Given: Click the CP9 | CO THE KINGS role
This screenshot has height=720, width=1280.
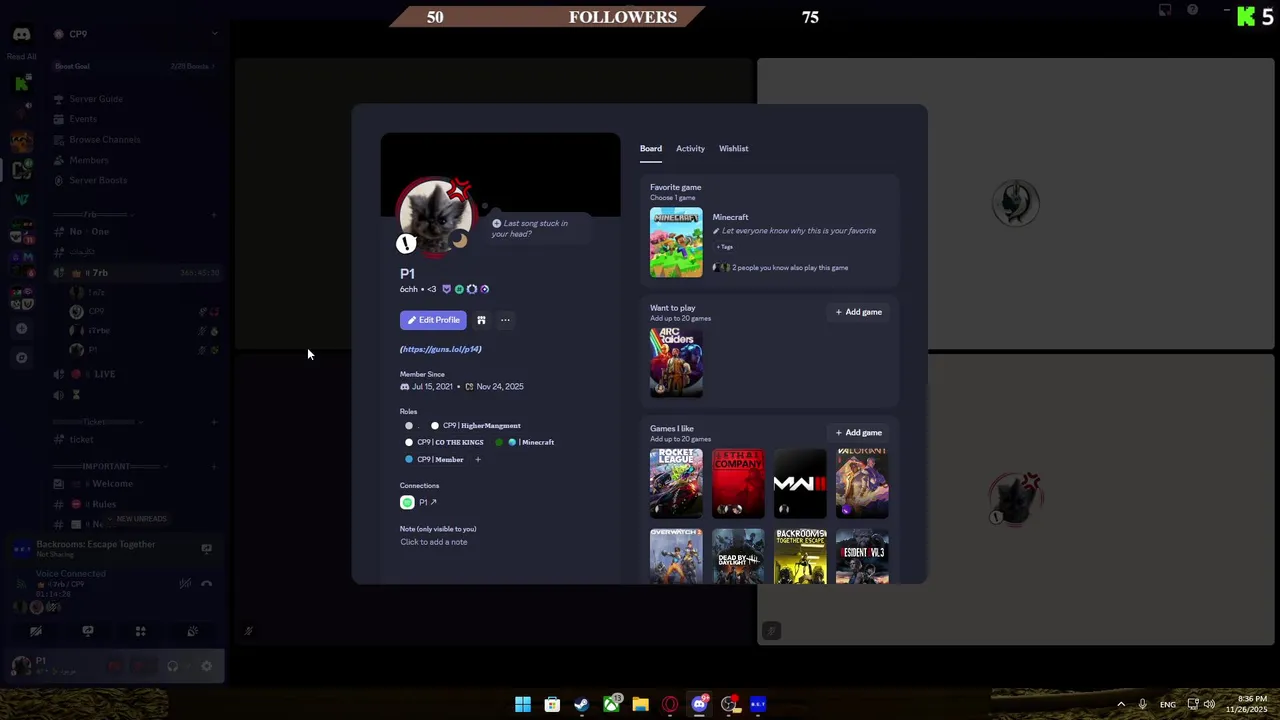Looking at the screenshot, I should [444, 442].
